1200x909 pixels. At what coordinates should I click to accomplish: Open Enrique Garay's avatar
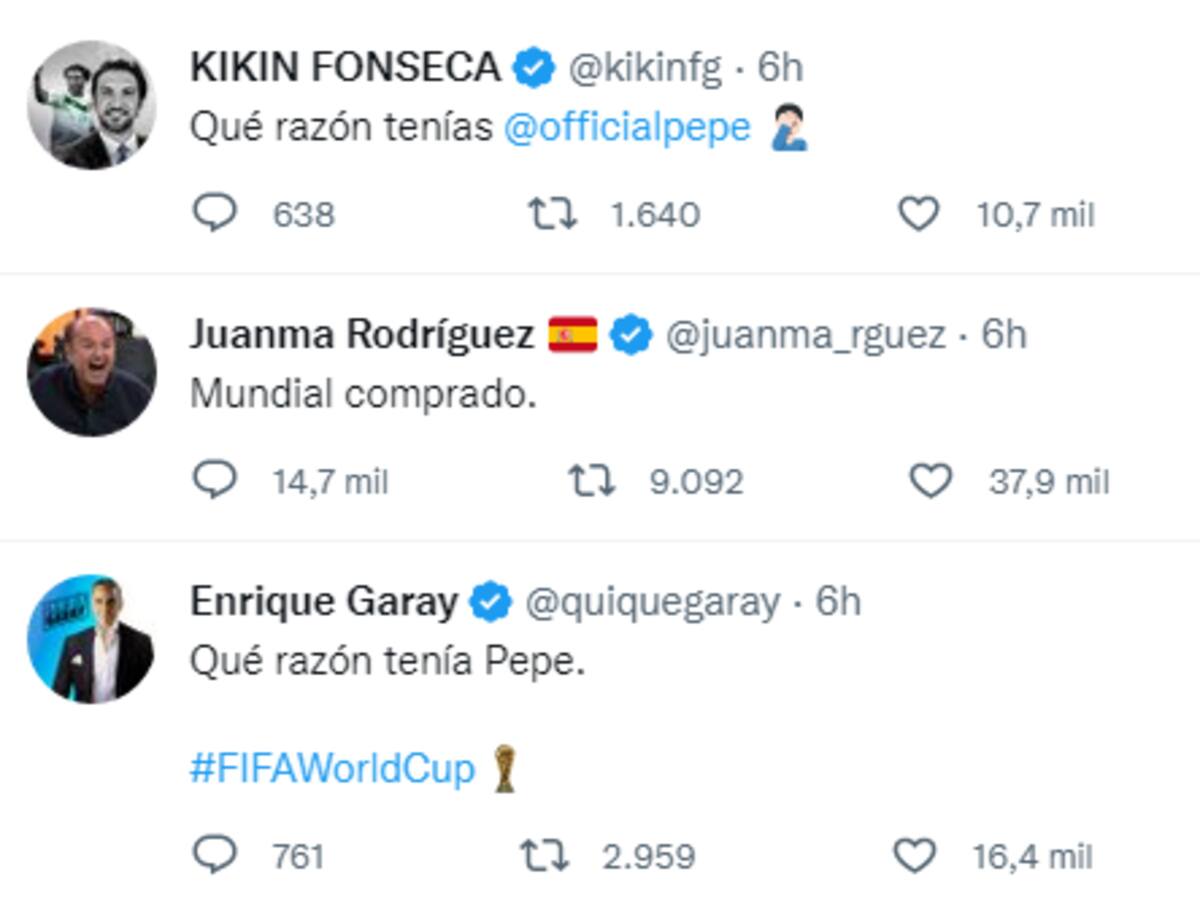(91, 639)
